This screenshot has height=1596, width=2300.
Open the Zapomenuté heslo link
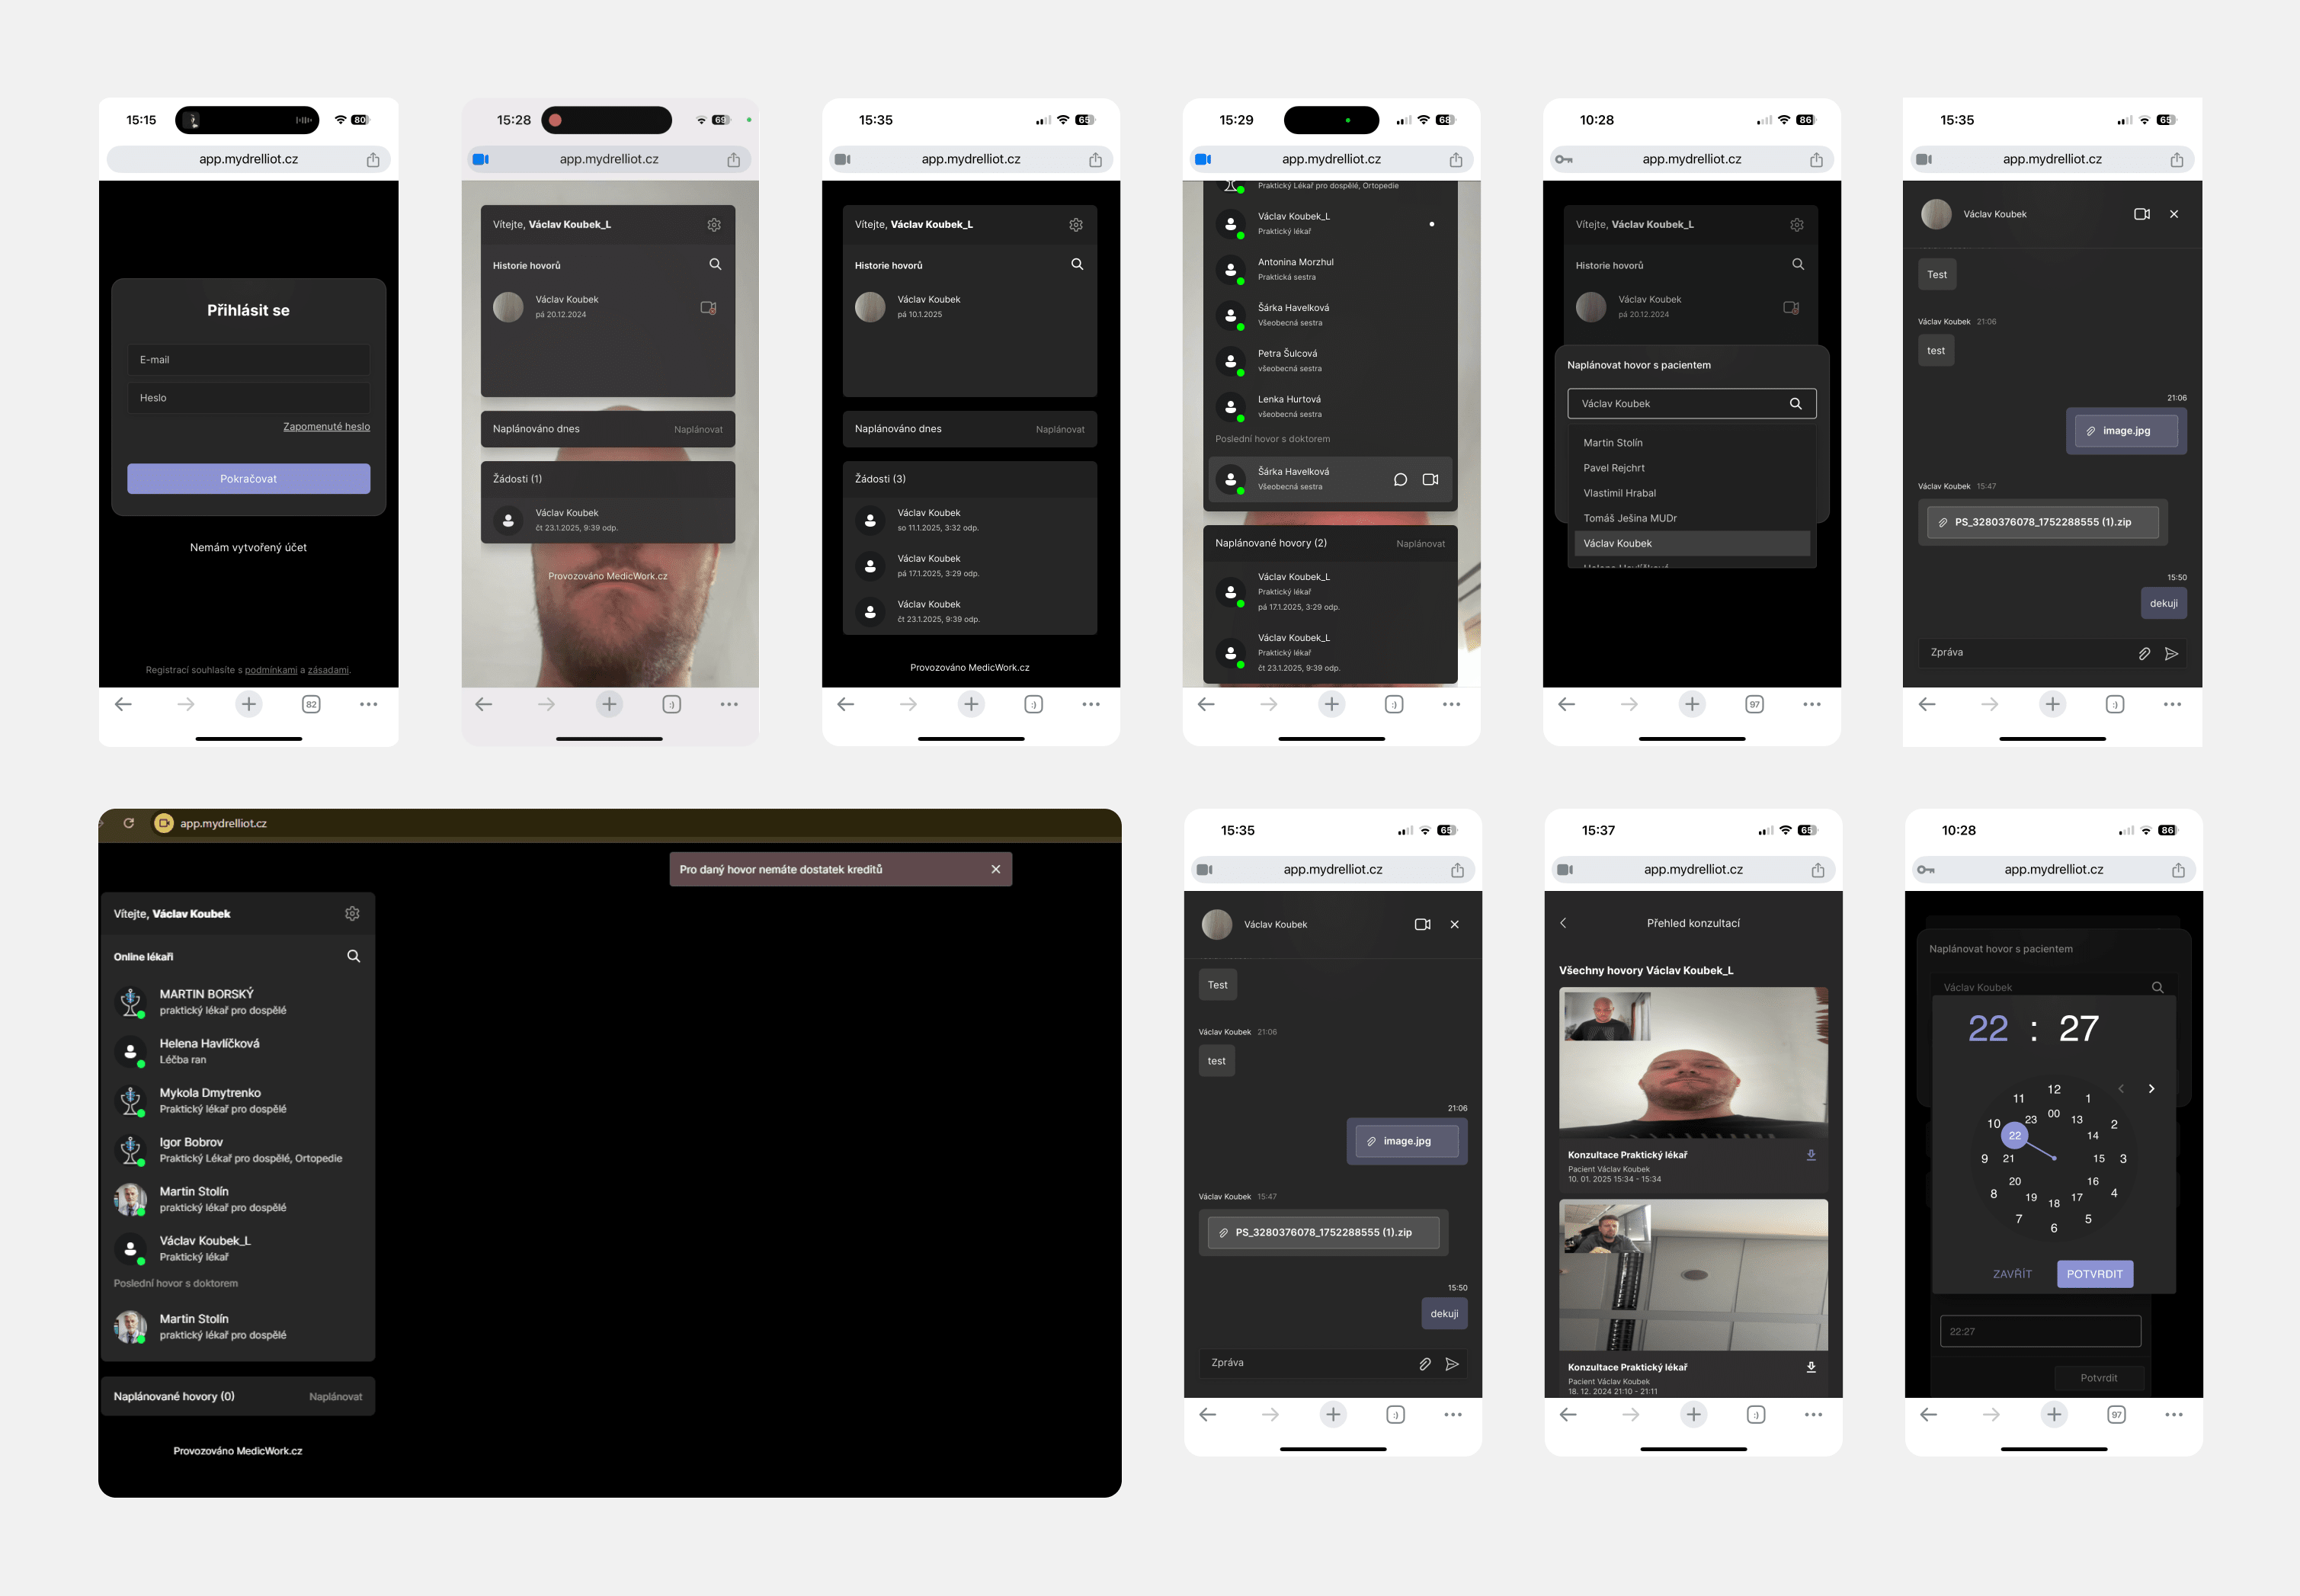point(326,427)
